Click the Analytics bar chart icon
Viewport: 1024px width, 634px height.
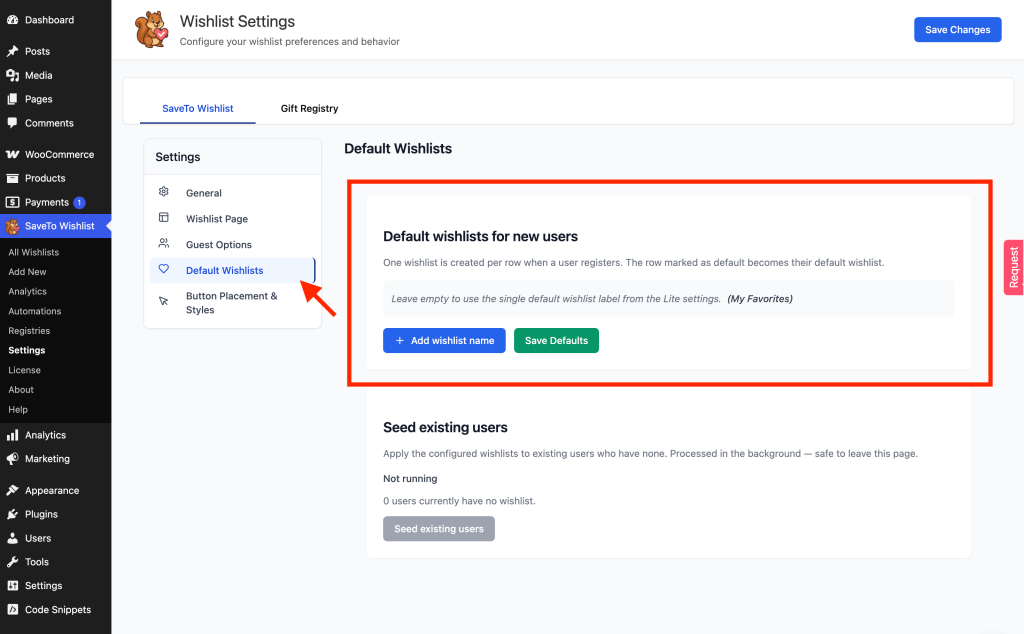tap(12, 435)
